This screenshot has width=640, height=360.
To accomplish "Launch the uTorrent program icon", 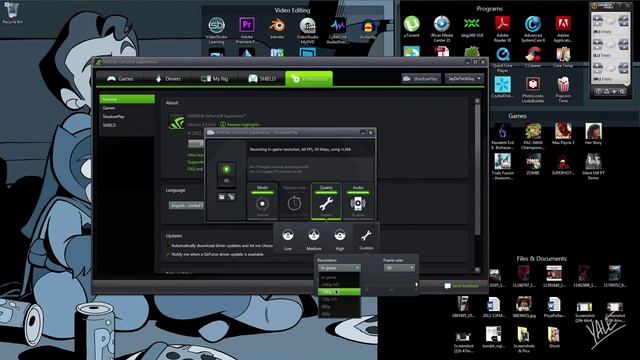I will coord(411,27).
